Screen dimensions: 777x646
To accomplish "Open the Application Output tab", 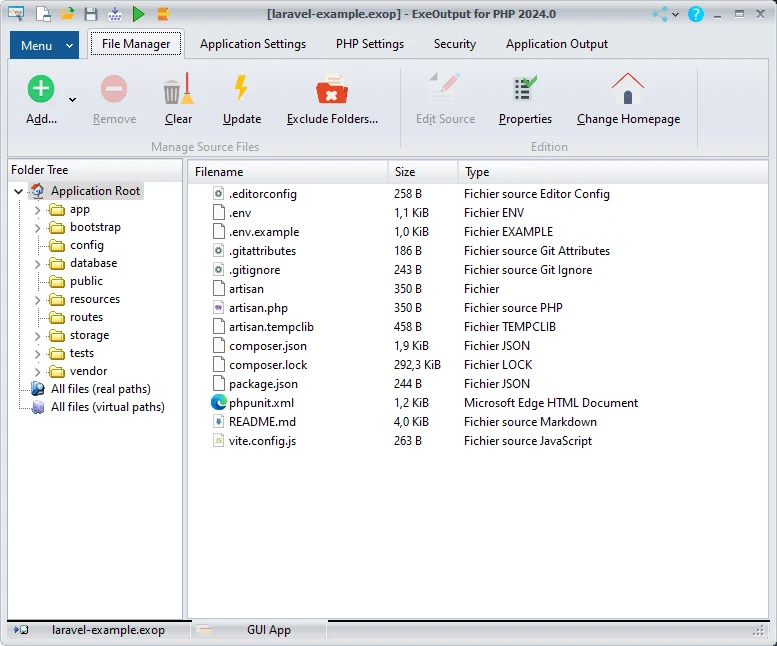I will click(x=556, y=44).
